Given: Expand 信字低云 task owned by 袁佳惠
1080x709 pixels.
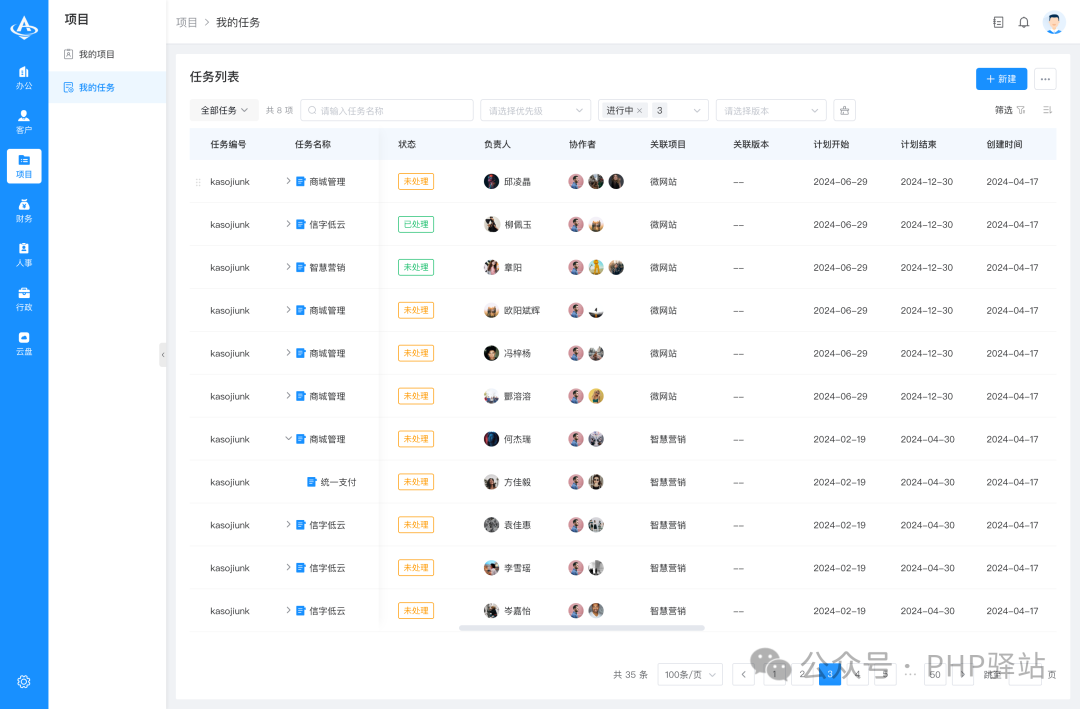Looking at the screenshot, I should coord(289,524).
